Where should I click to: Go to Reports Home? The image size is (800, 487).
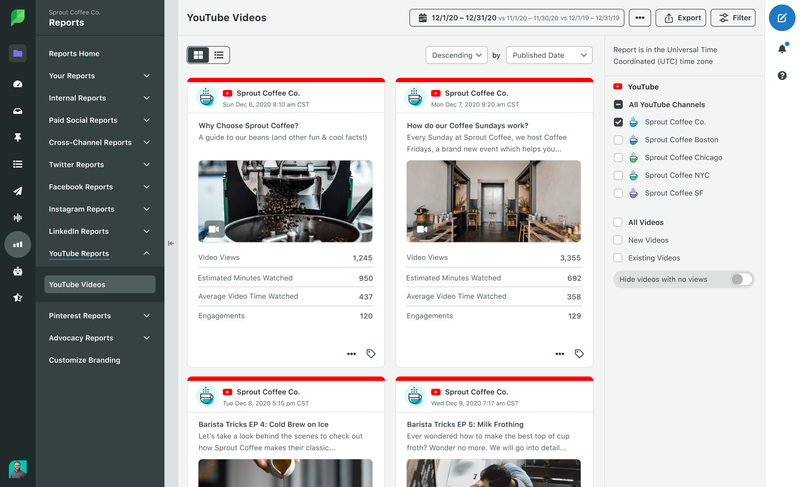point(74,54)
